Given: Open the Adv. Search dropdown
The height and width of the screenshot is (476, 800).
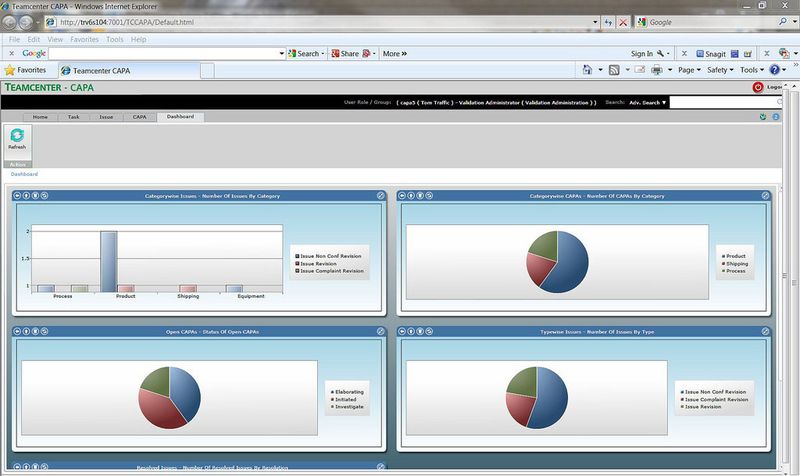Looking at the screenshot, I should (x=647, y=103).
